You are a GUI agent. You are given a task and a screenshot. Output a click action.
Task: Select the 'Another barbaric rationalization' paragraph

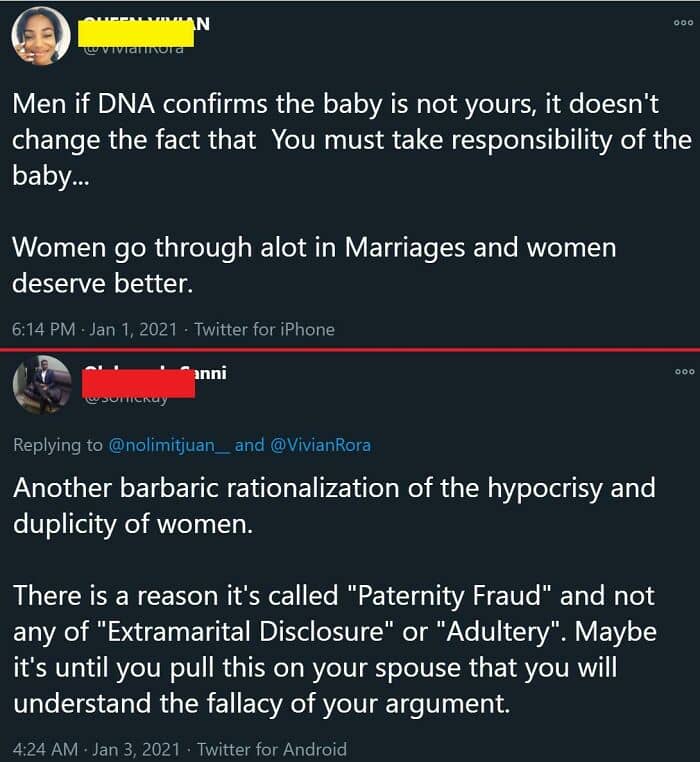pos(334,506)
